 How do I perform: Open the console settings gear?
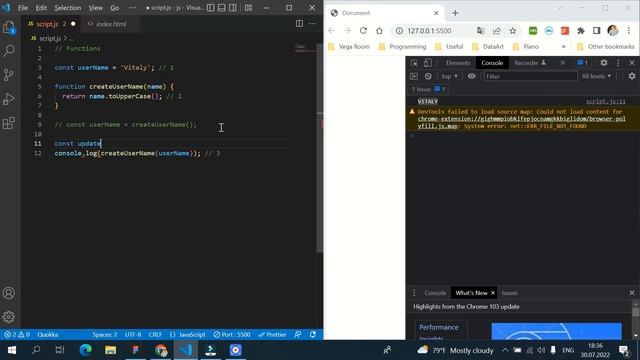pos(632,76)
